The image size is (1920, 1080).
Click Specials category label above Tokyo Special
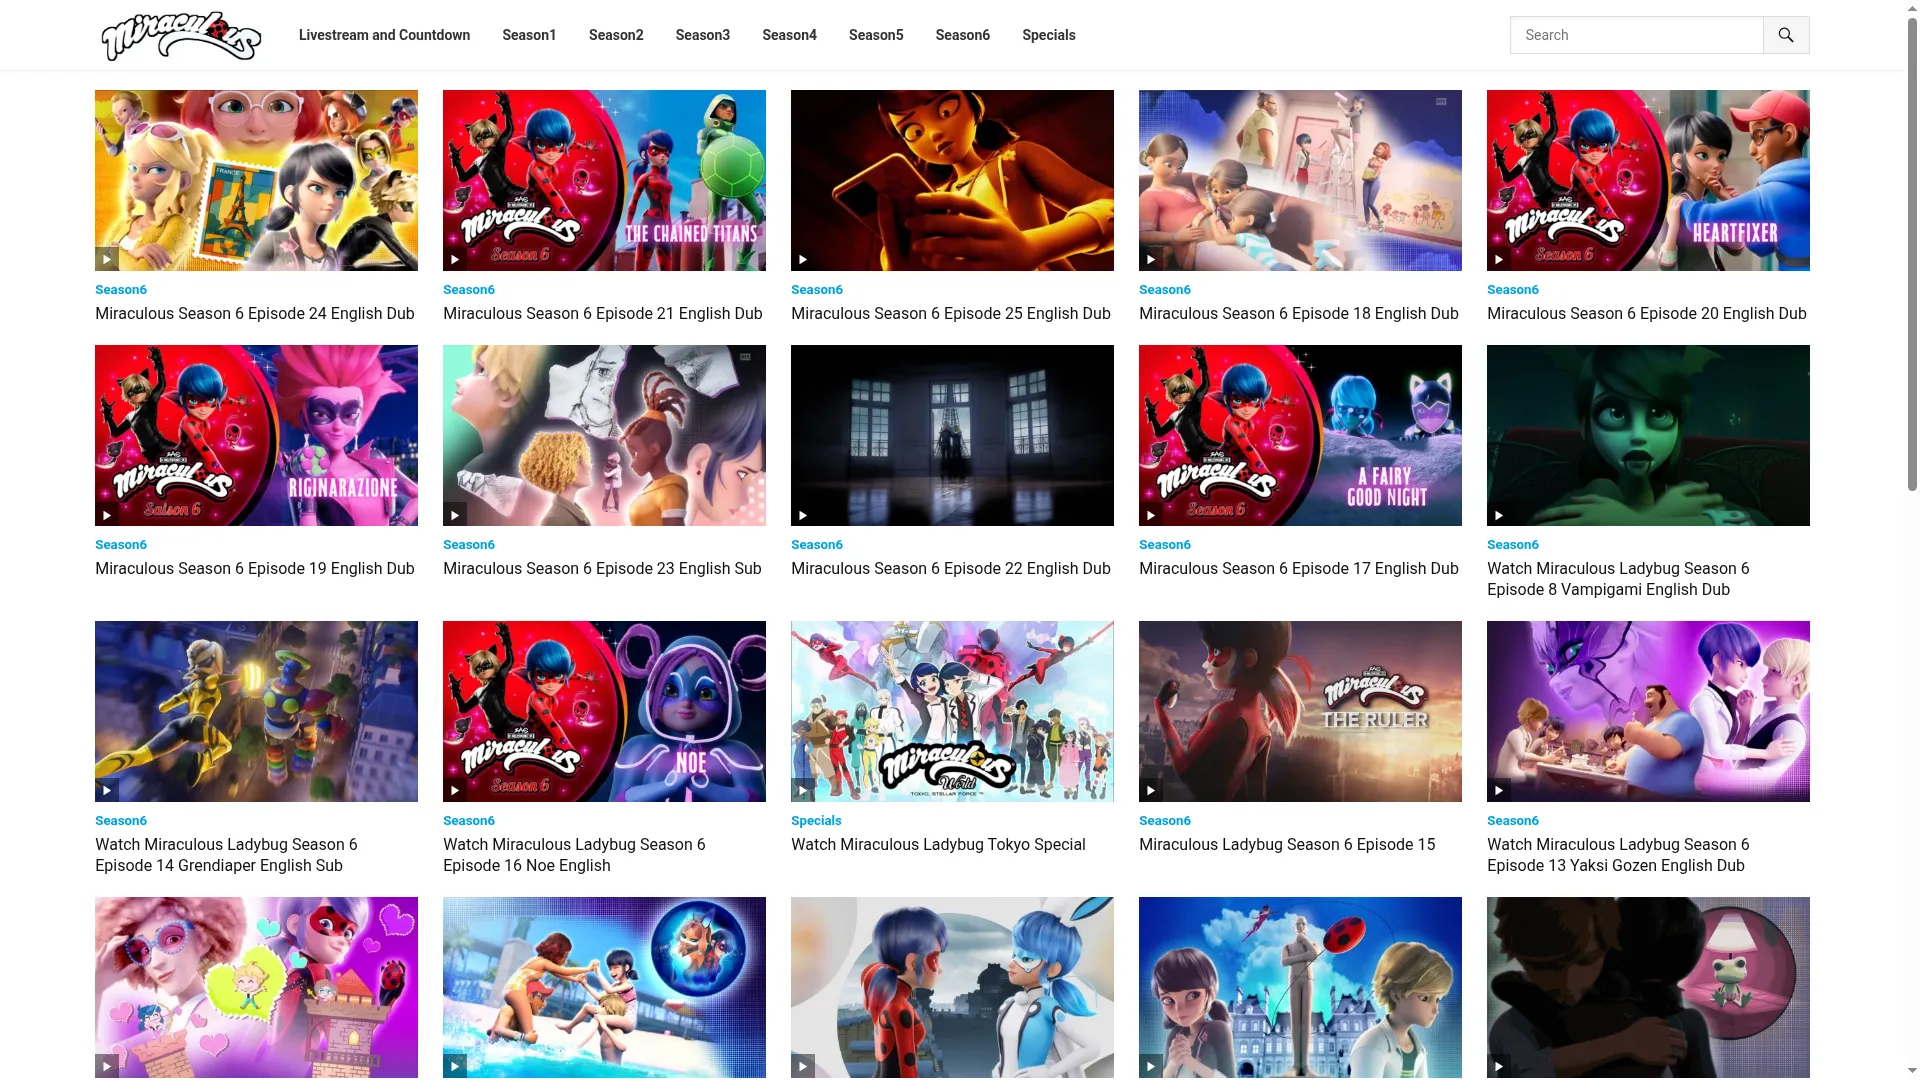(x=816, y=821)
